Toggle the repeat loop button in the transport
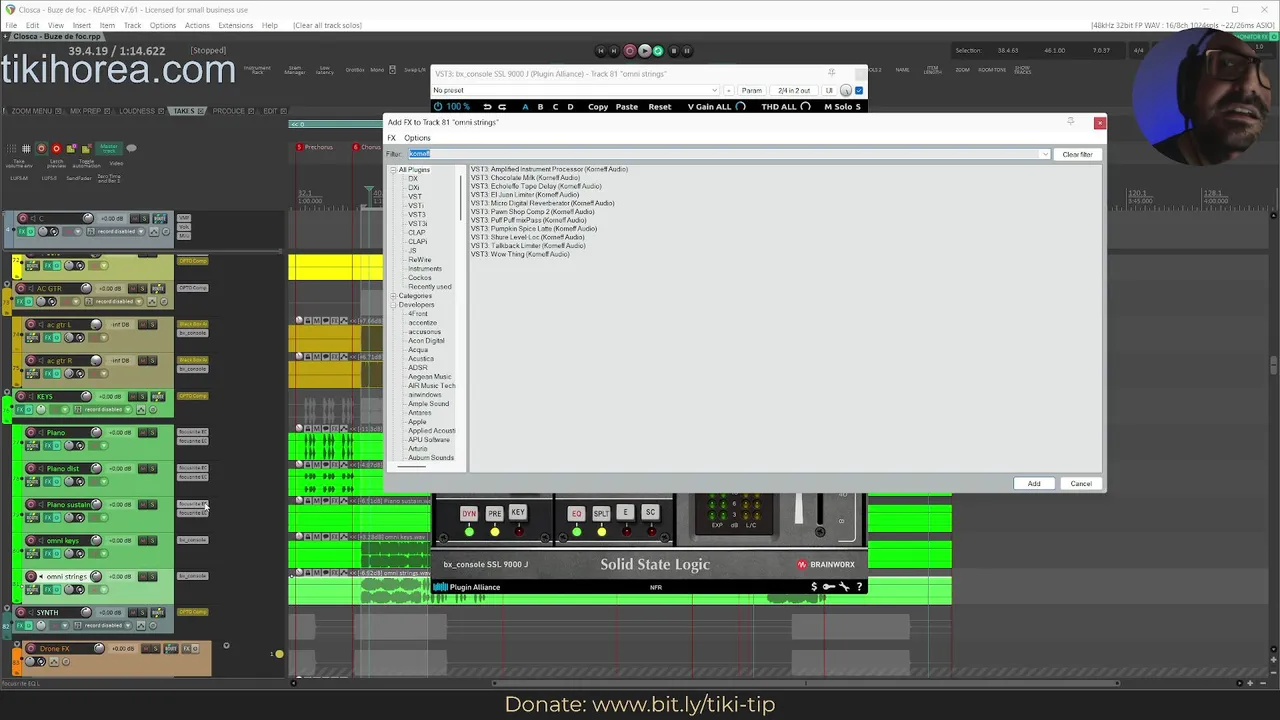The height and width of the screenshot is (720, 1280). click(x=658, y=51)
